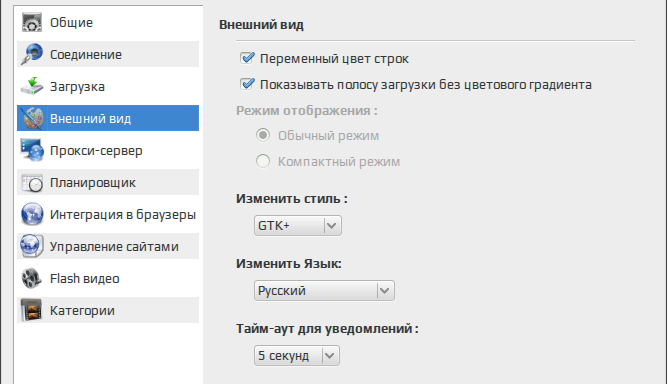This screenshot has height=384, width=667.
Task: Click the Режим отображения label
Action: tap(307, 111)
